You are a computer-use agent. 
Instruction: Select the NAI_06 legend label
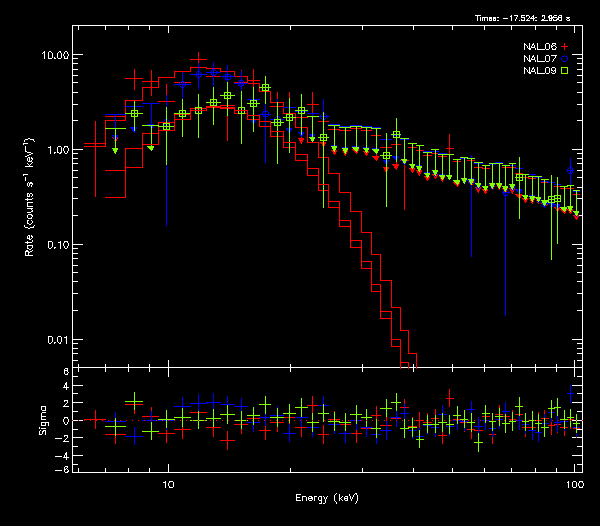tap(540, 47)
